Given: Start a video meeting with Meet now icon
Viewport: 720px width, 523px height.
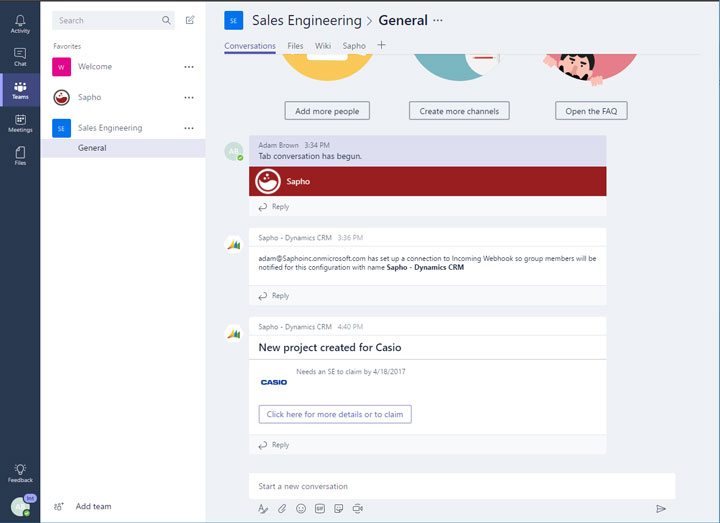Looking at the screenshot, I should click(x=358, y=508).
